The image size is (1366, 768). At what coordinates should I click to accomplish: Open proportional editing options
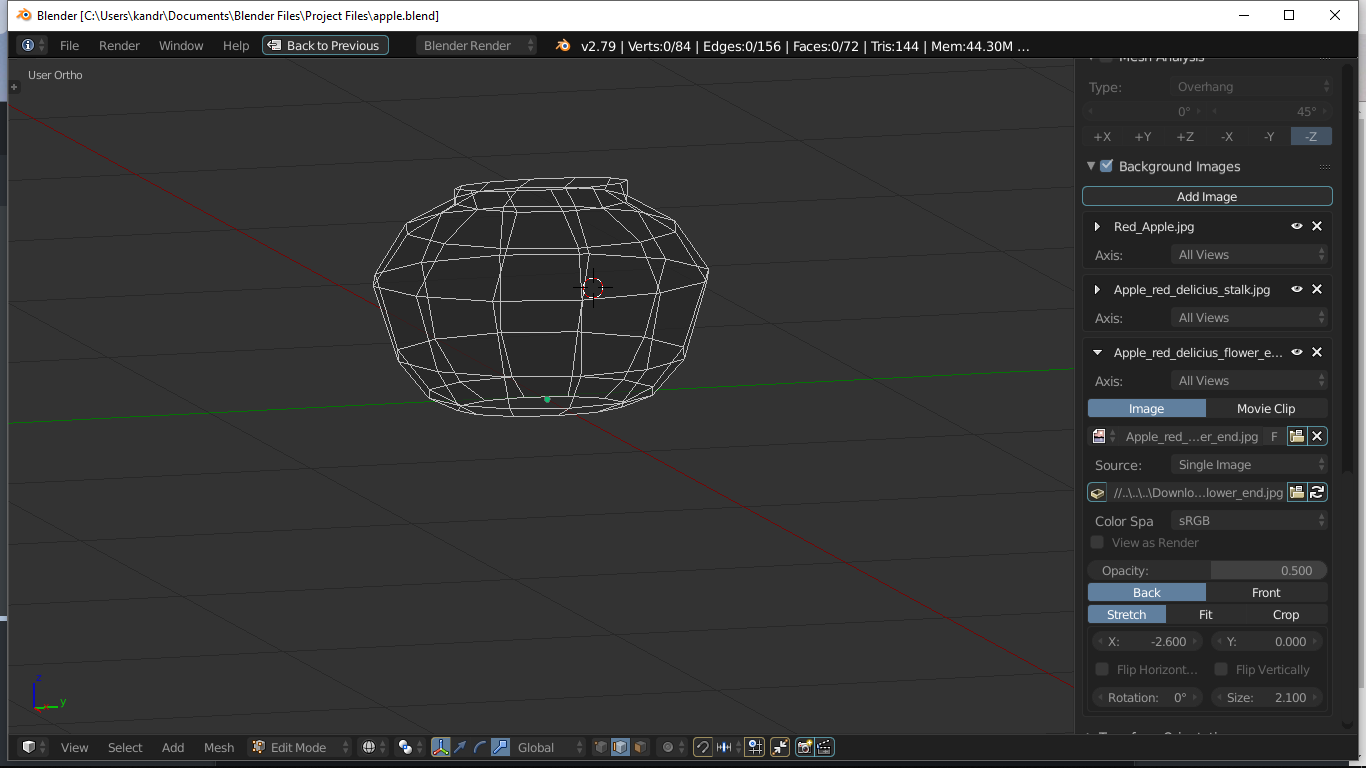tap(671, 747)
